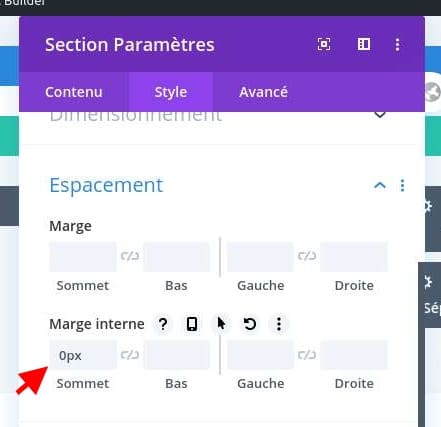Enable hover state for Marge interne
Viewport: 441px width, 427px height.
(x=221, y=324)
